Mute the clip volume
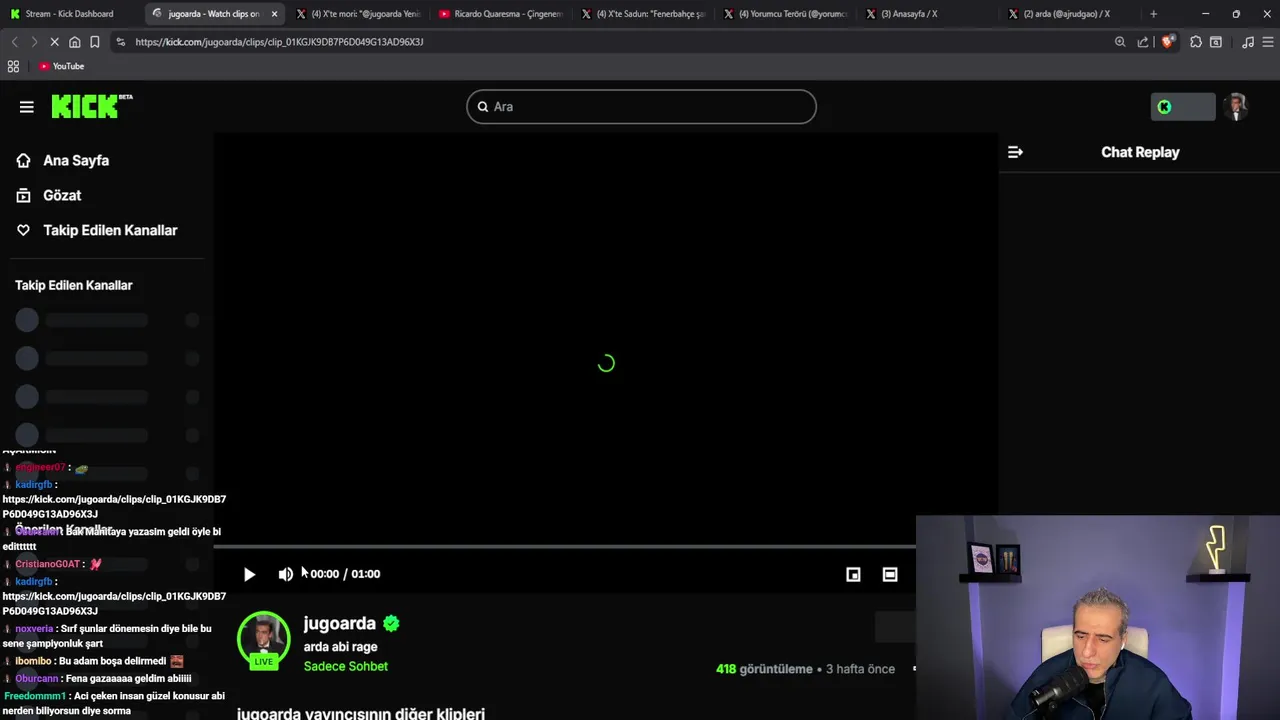This screenshot has height=720, width=1280. tap(286, 574)
